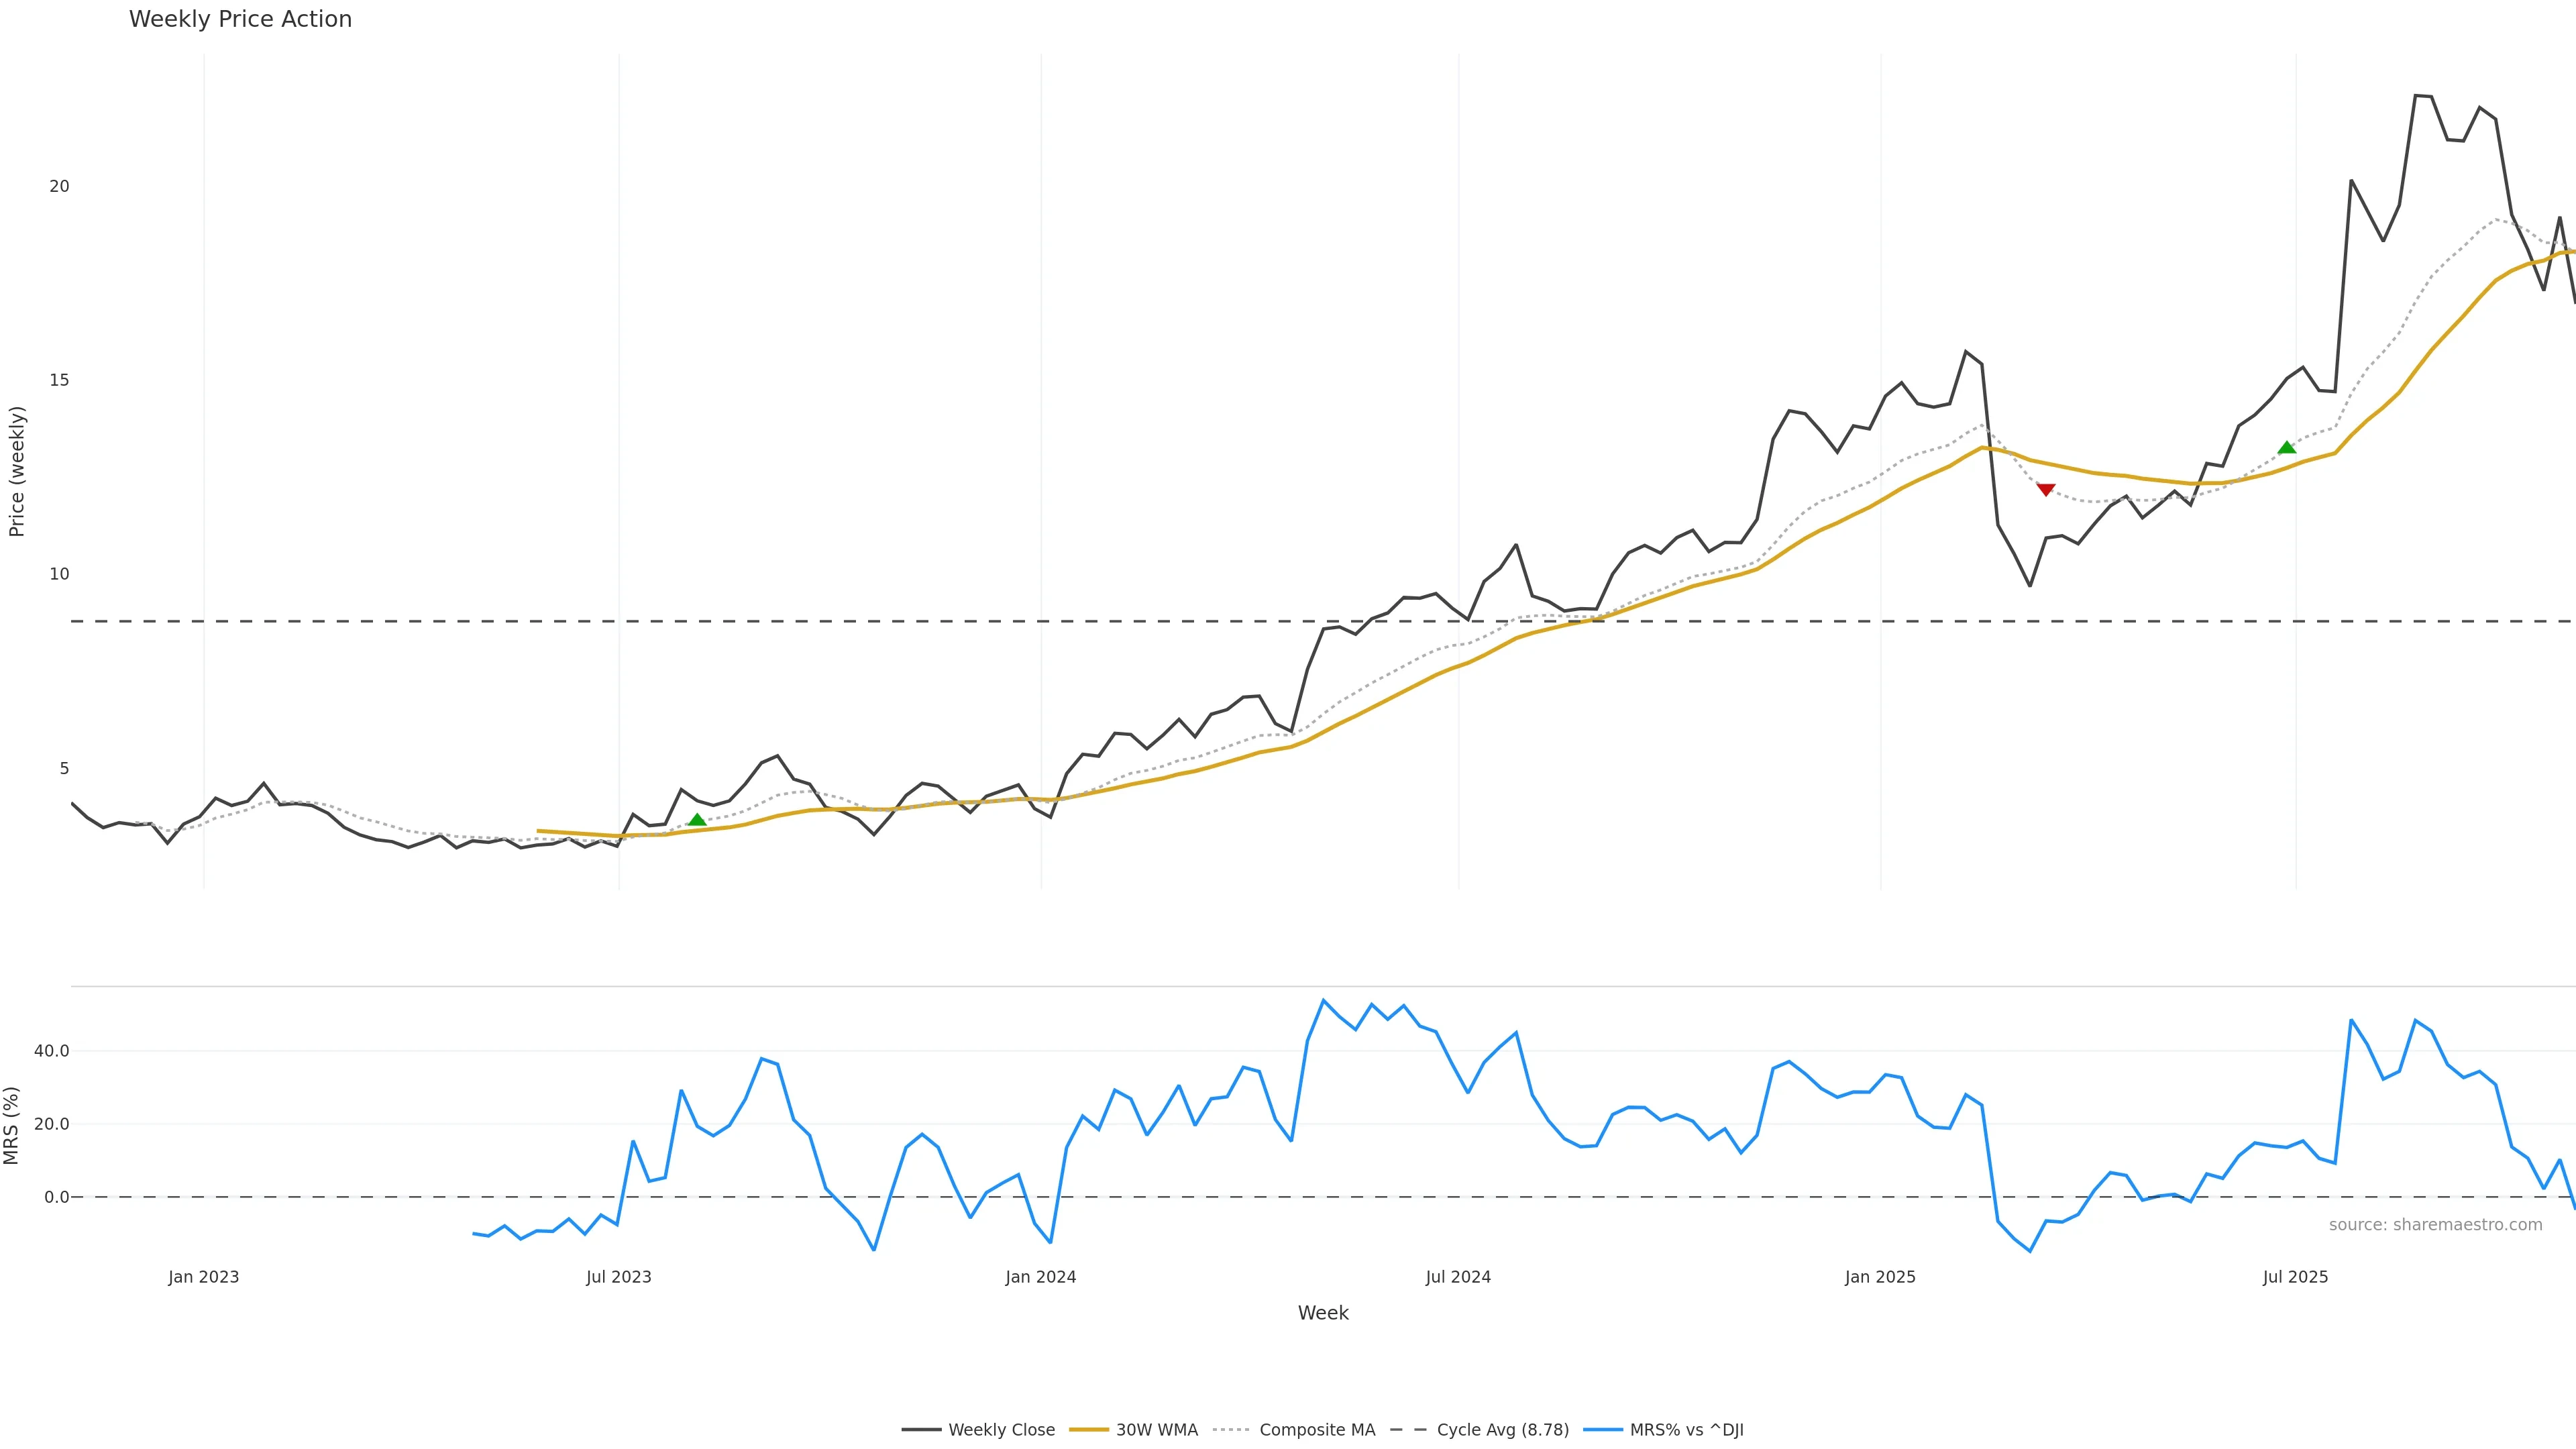Click the MRS (%) y-axis title
Viewport: 2576px width, 1449px height.
12,1125
